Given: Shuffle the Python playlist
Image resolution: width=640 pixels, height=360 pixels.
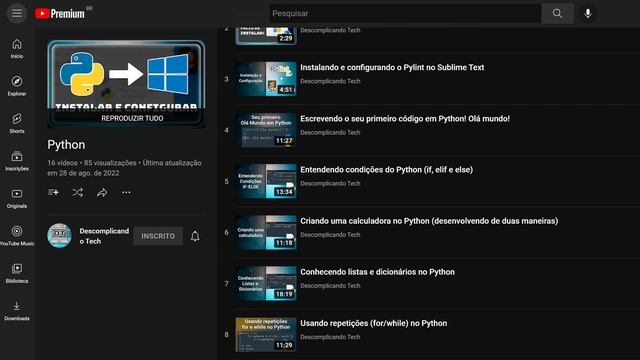Looking at the screenshot, I should (x=78, y=192).
